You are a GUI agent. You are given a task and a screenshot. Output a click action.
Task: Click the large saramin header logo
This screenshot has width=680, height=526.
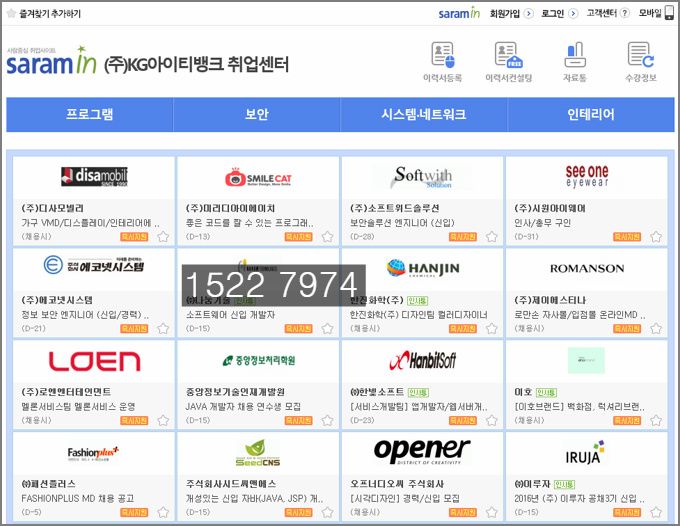coord(51,61)
